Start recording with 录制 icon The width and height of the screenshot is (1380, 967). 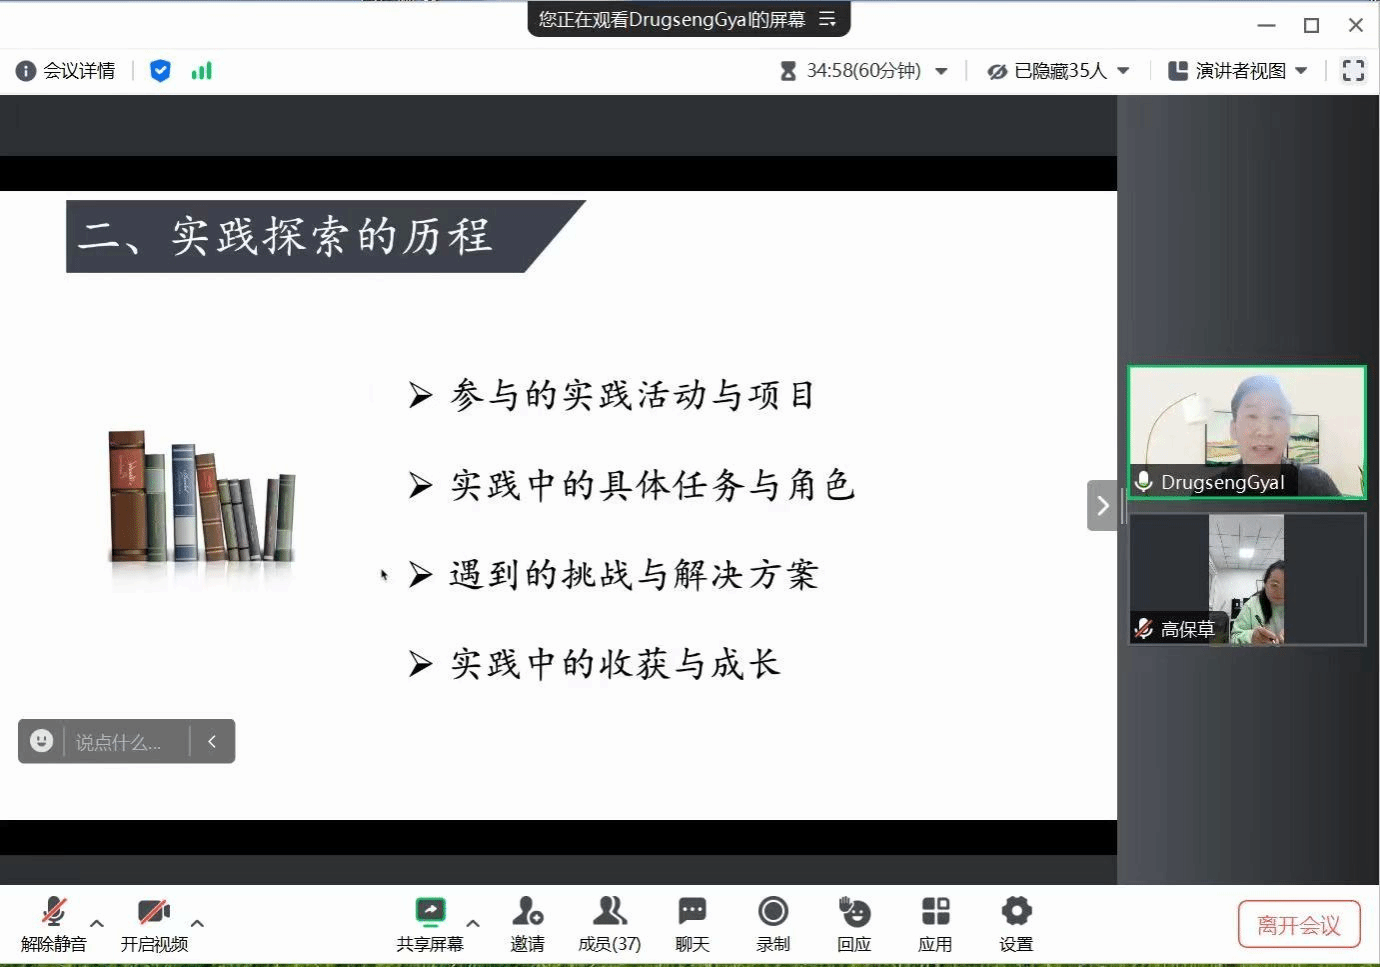tap(773, 912)
